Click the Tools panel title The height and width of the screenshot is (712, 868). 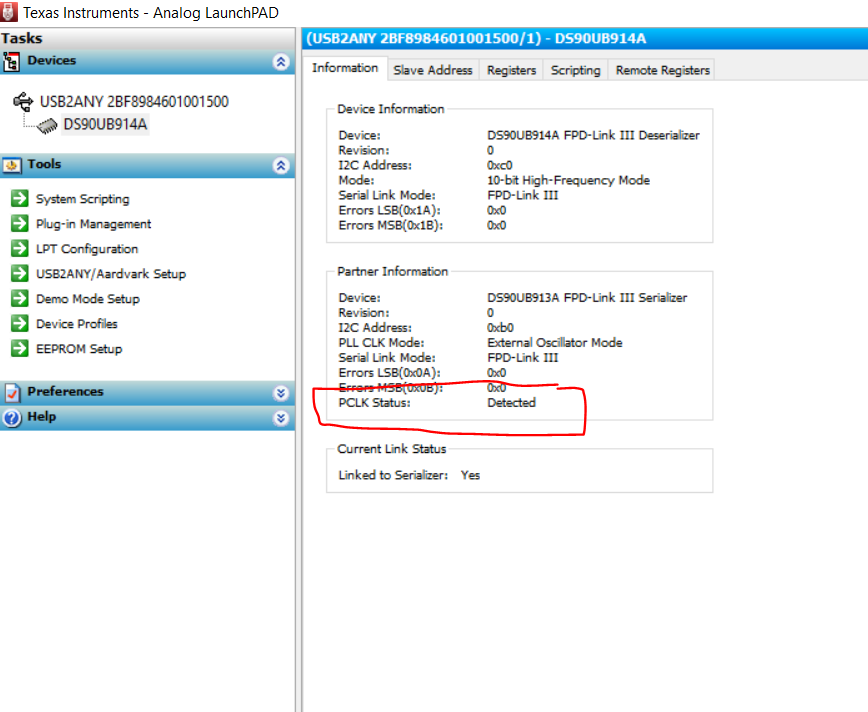click(x=44, y=164)
